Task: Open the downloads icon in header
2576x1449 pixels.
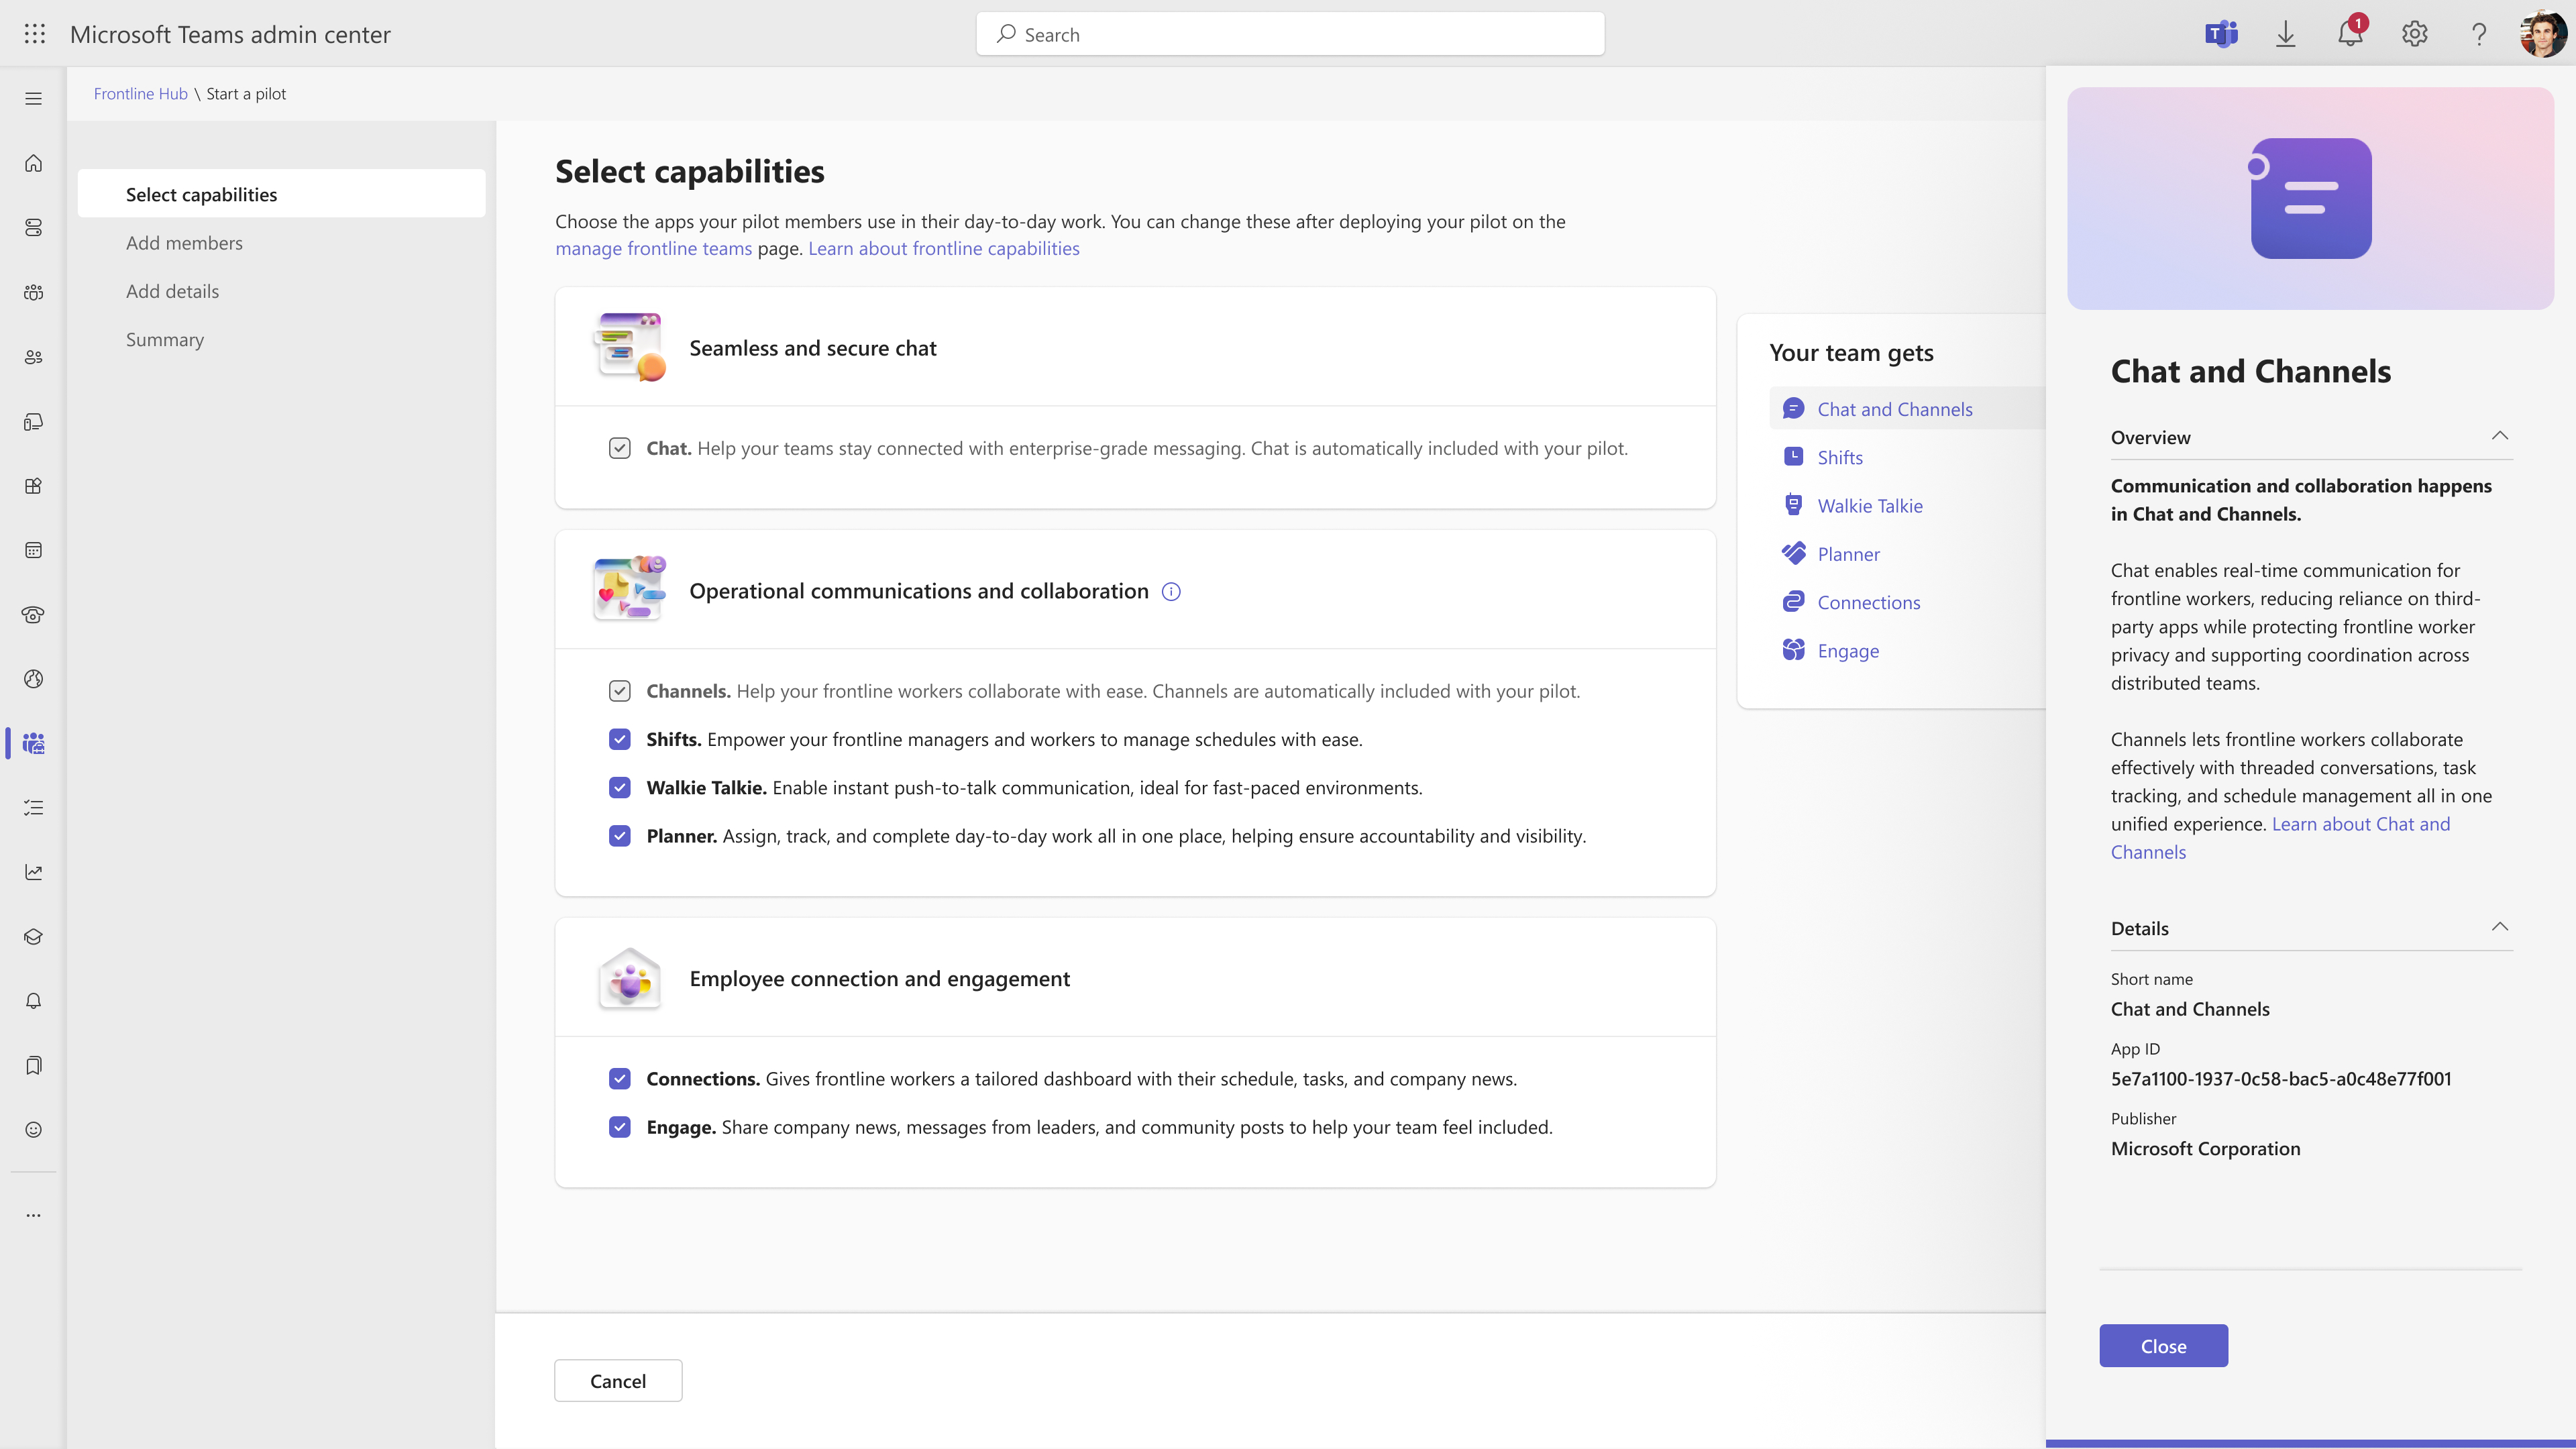Action: coord(2286,34)
